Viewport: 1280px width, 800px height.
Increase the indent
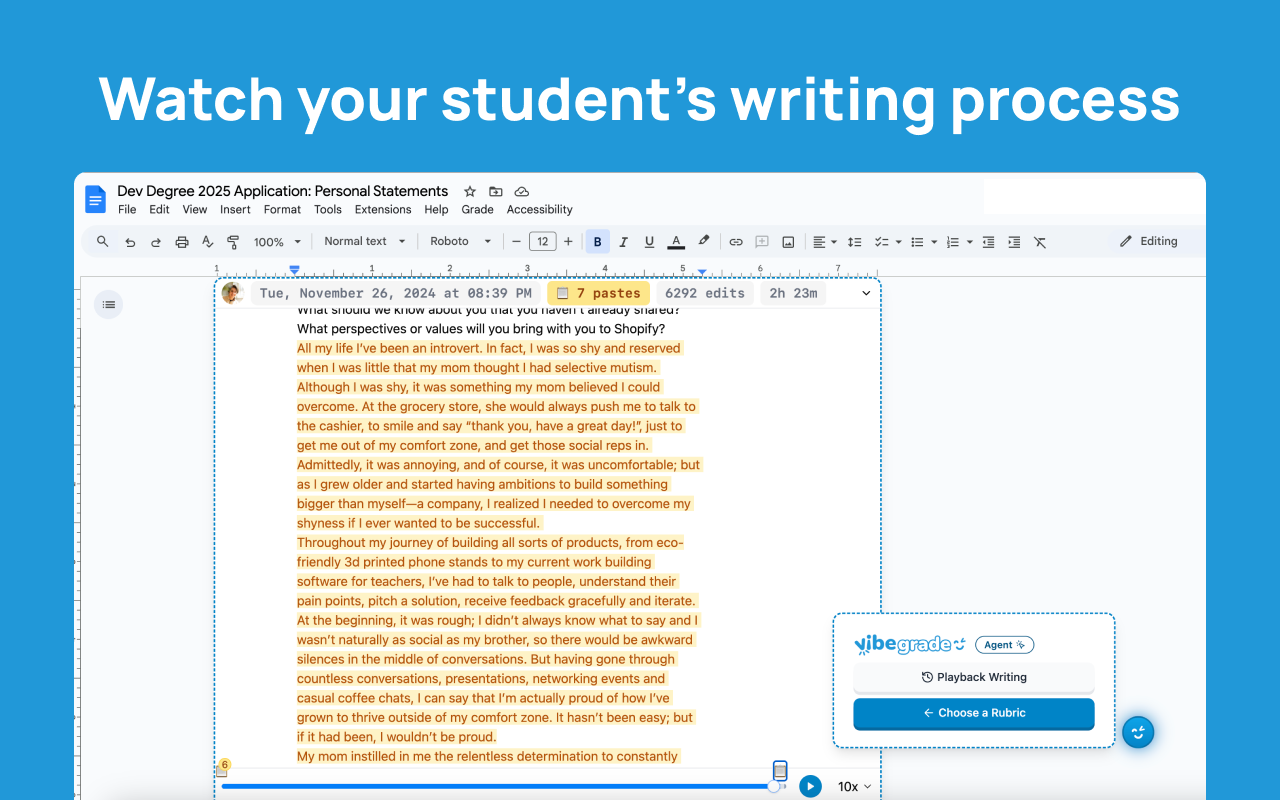(x=1014, y=242)
